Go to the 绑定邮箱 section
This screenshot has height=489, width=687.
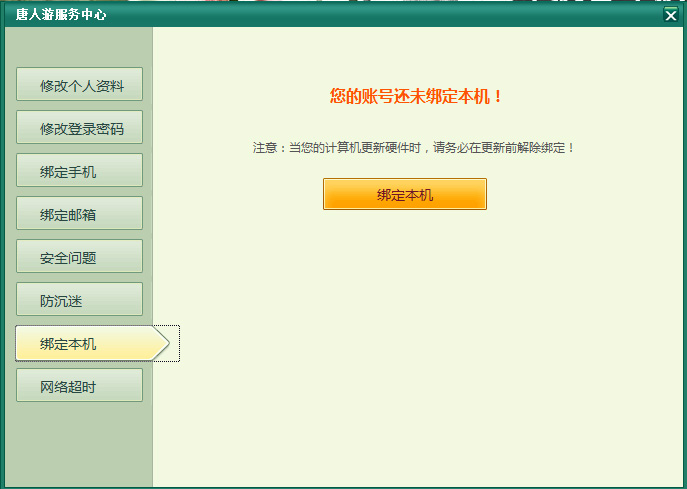click(80, 214)
